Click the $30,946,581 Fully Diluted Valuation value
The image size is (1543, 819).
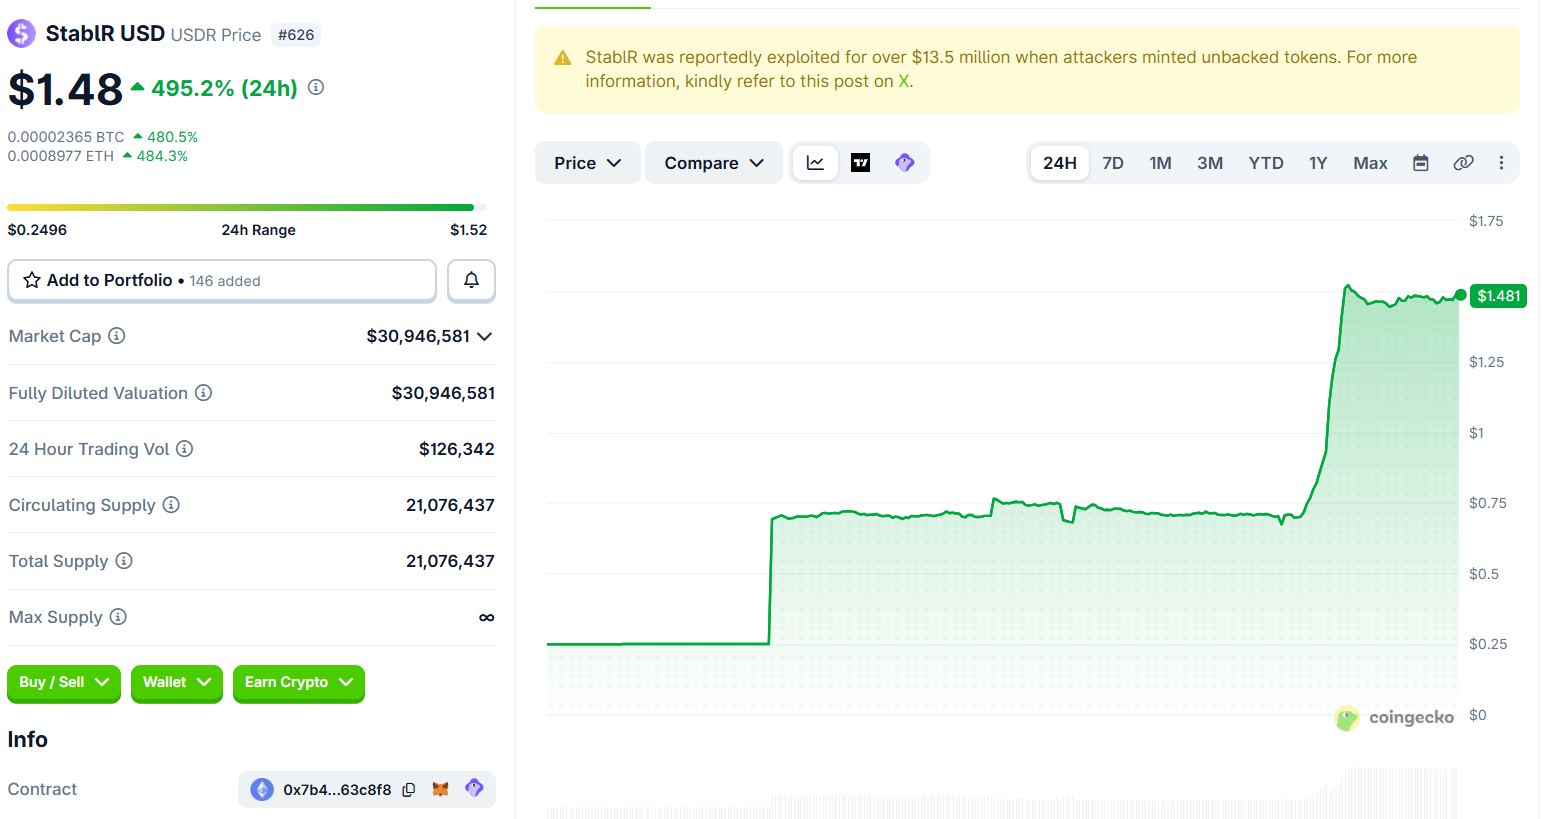pyautogui.click(x=443, y=393)
